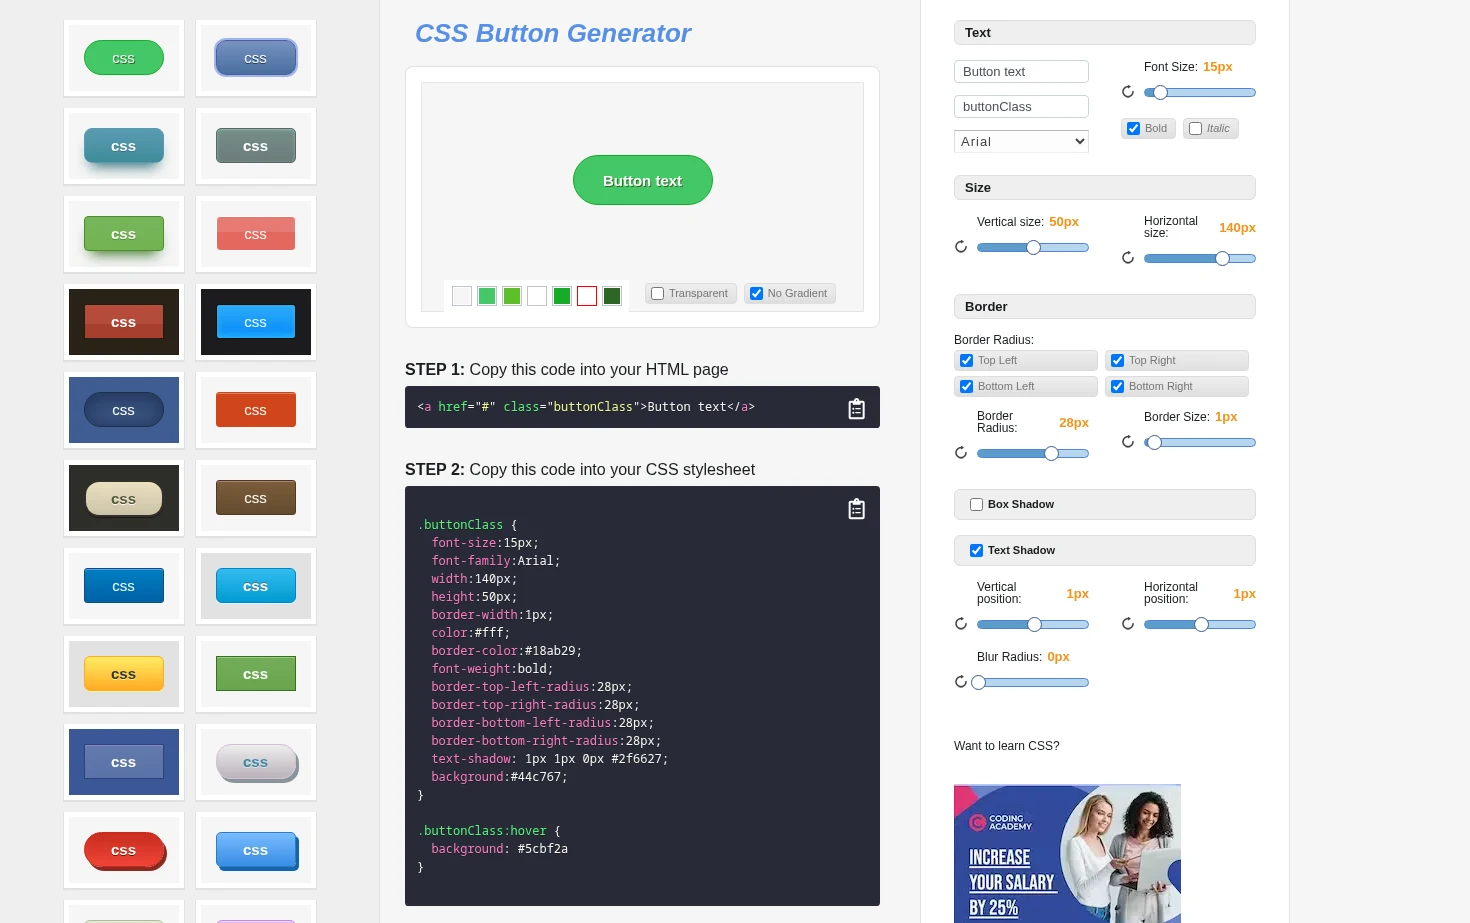Screen dimensions: 1470x923
Task: Select the yellow css button preset
Action: [x=124, y=674]
